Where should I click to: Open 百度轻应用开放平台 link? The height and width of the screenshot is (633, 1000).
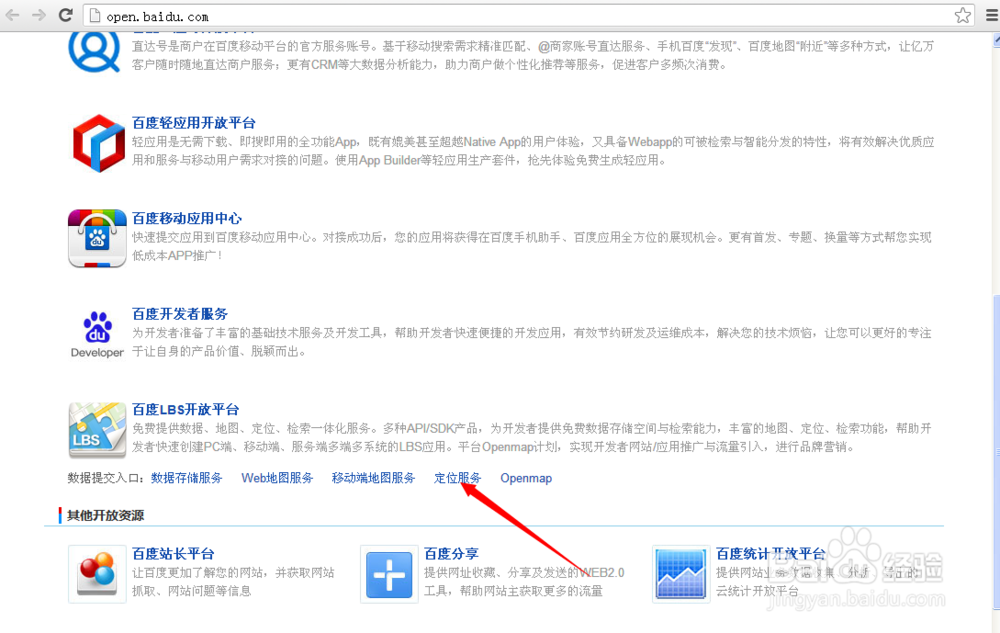pos(194,123)
